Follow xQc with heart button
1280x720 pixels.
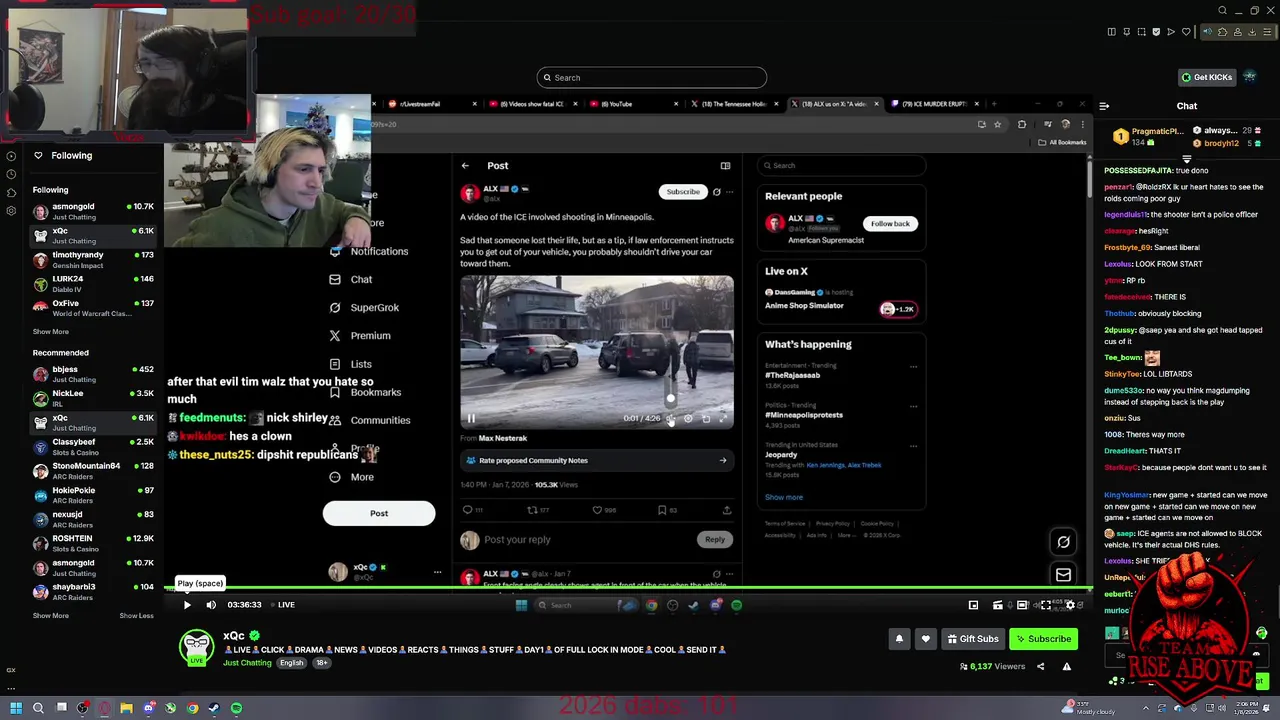[x=925, y=639]
